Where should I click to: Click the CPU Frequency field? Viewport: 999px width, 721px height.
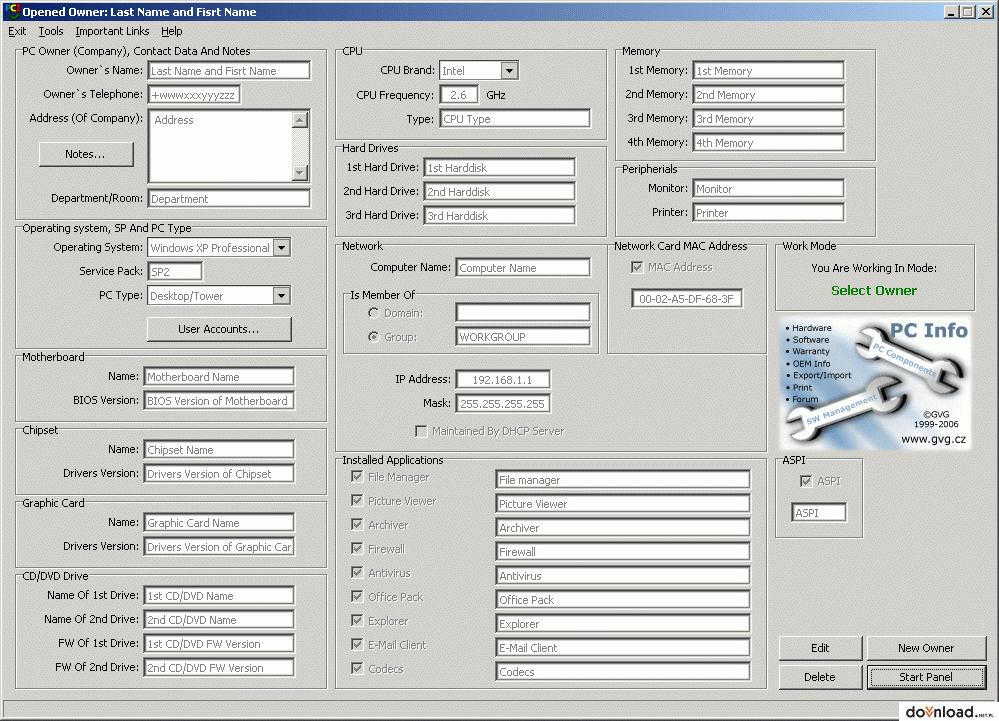pos(459,95)
